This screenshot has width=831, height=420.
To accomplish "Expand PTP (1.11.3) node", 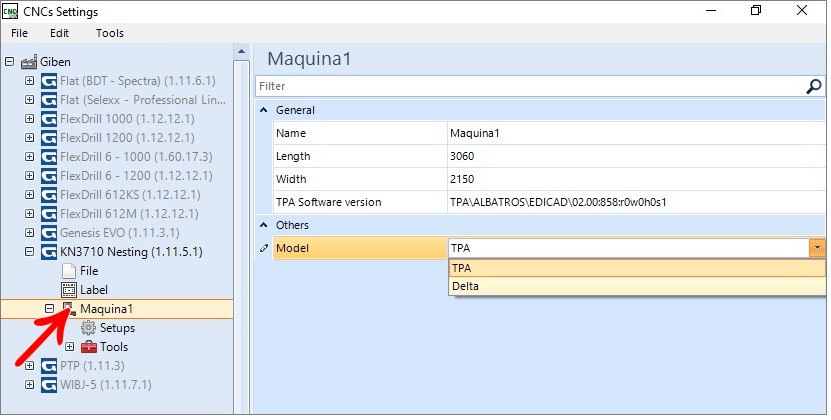I will coord(30,365).
